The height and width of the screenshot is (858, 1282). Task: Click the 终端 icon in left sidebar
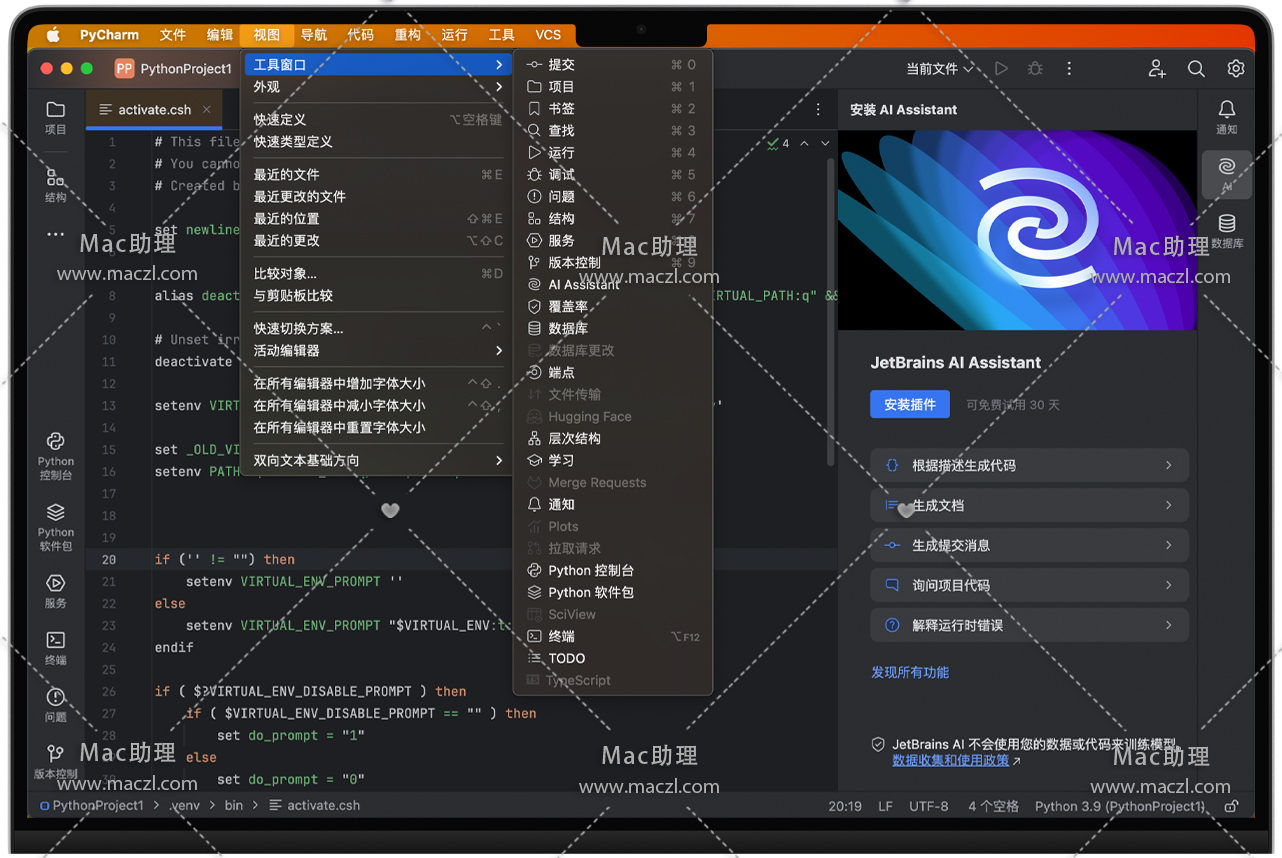pyautogui.click(x=56, y=640)
